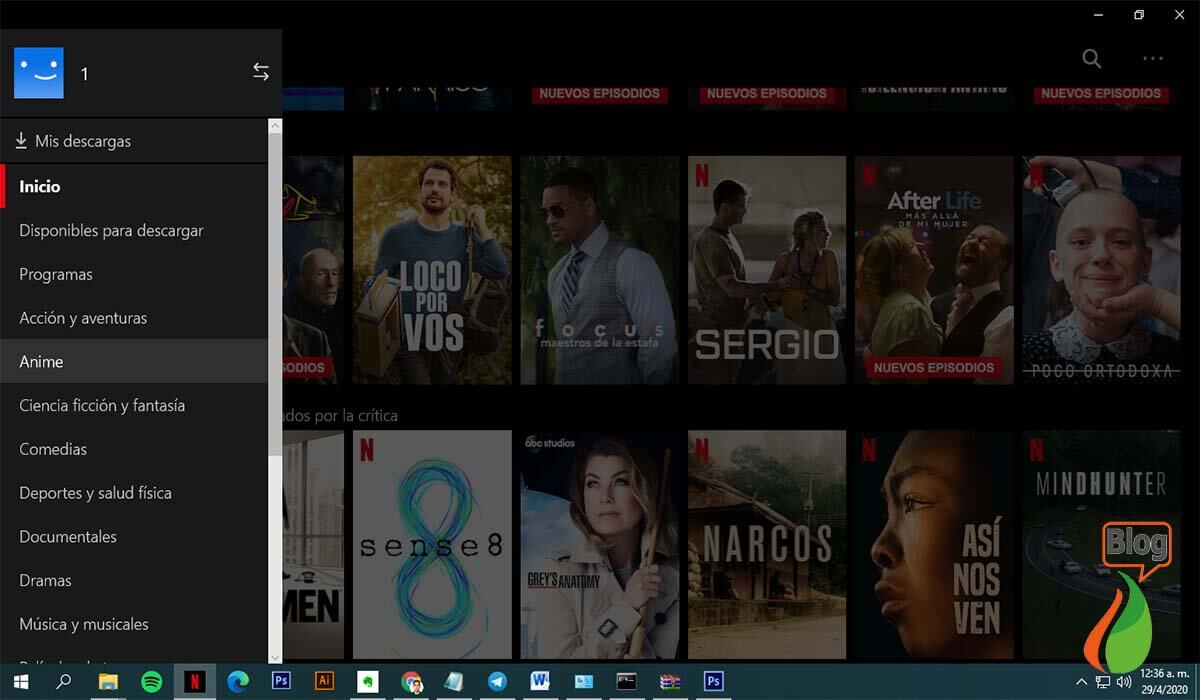Browse the Documentales category
The height and width of the screenshot is (700, 1200).
pos(134,537)
